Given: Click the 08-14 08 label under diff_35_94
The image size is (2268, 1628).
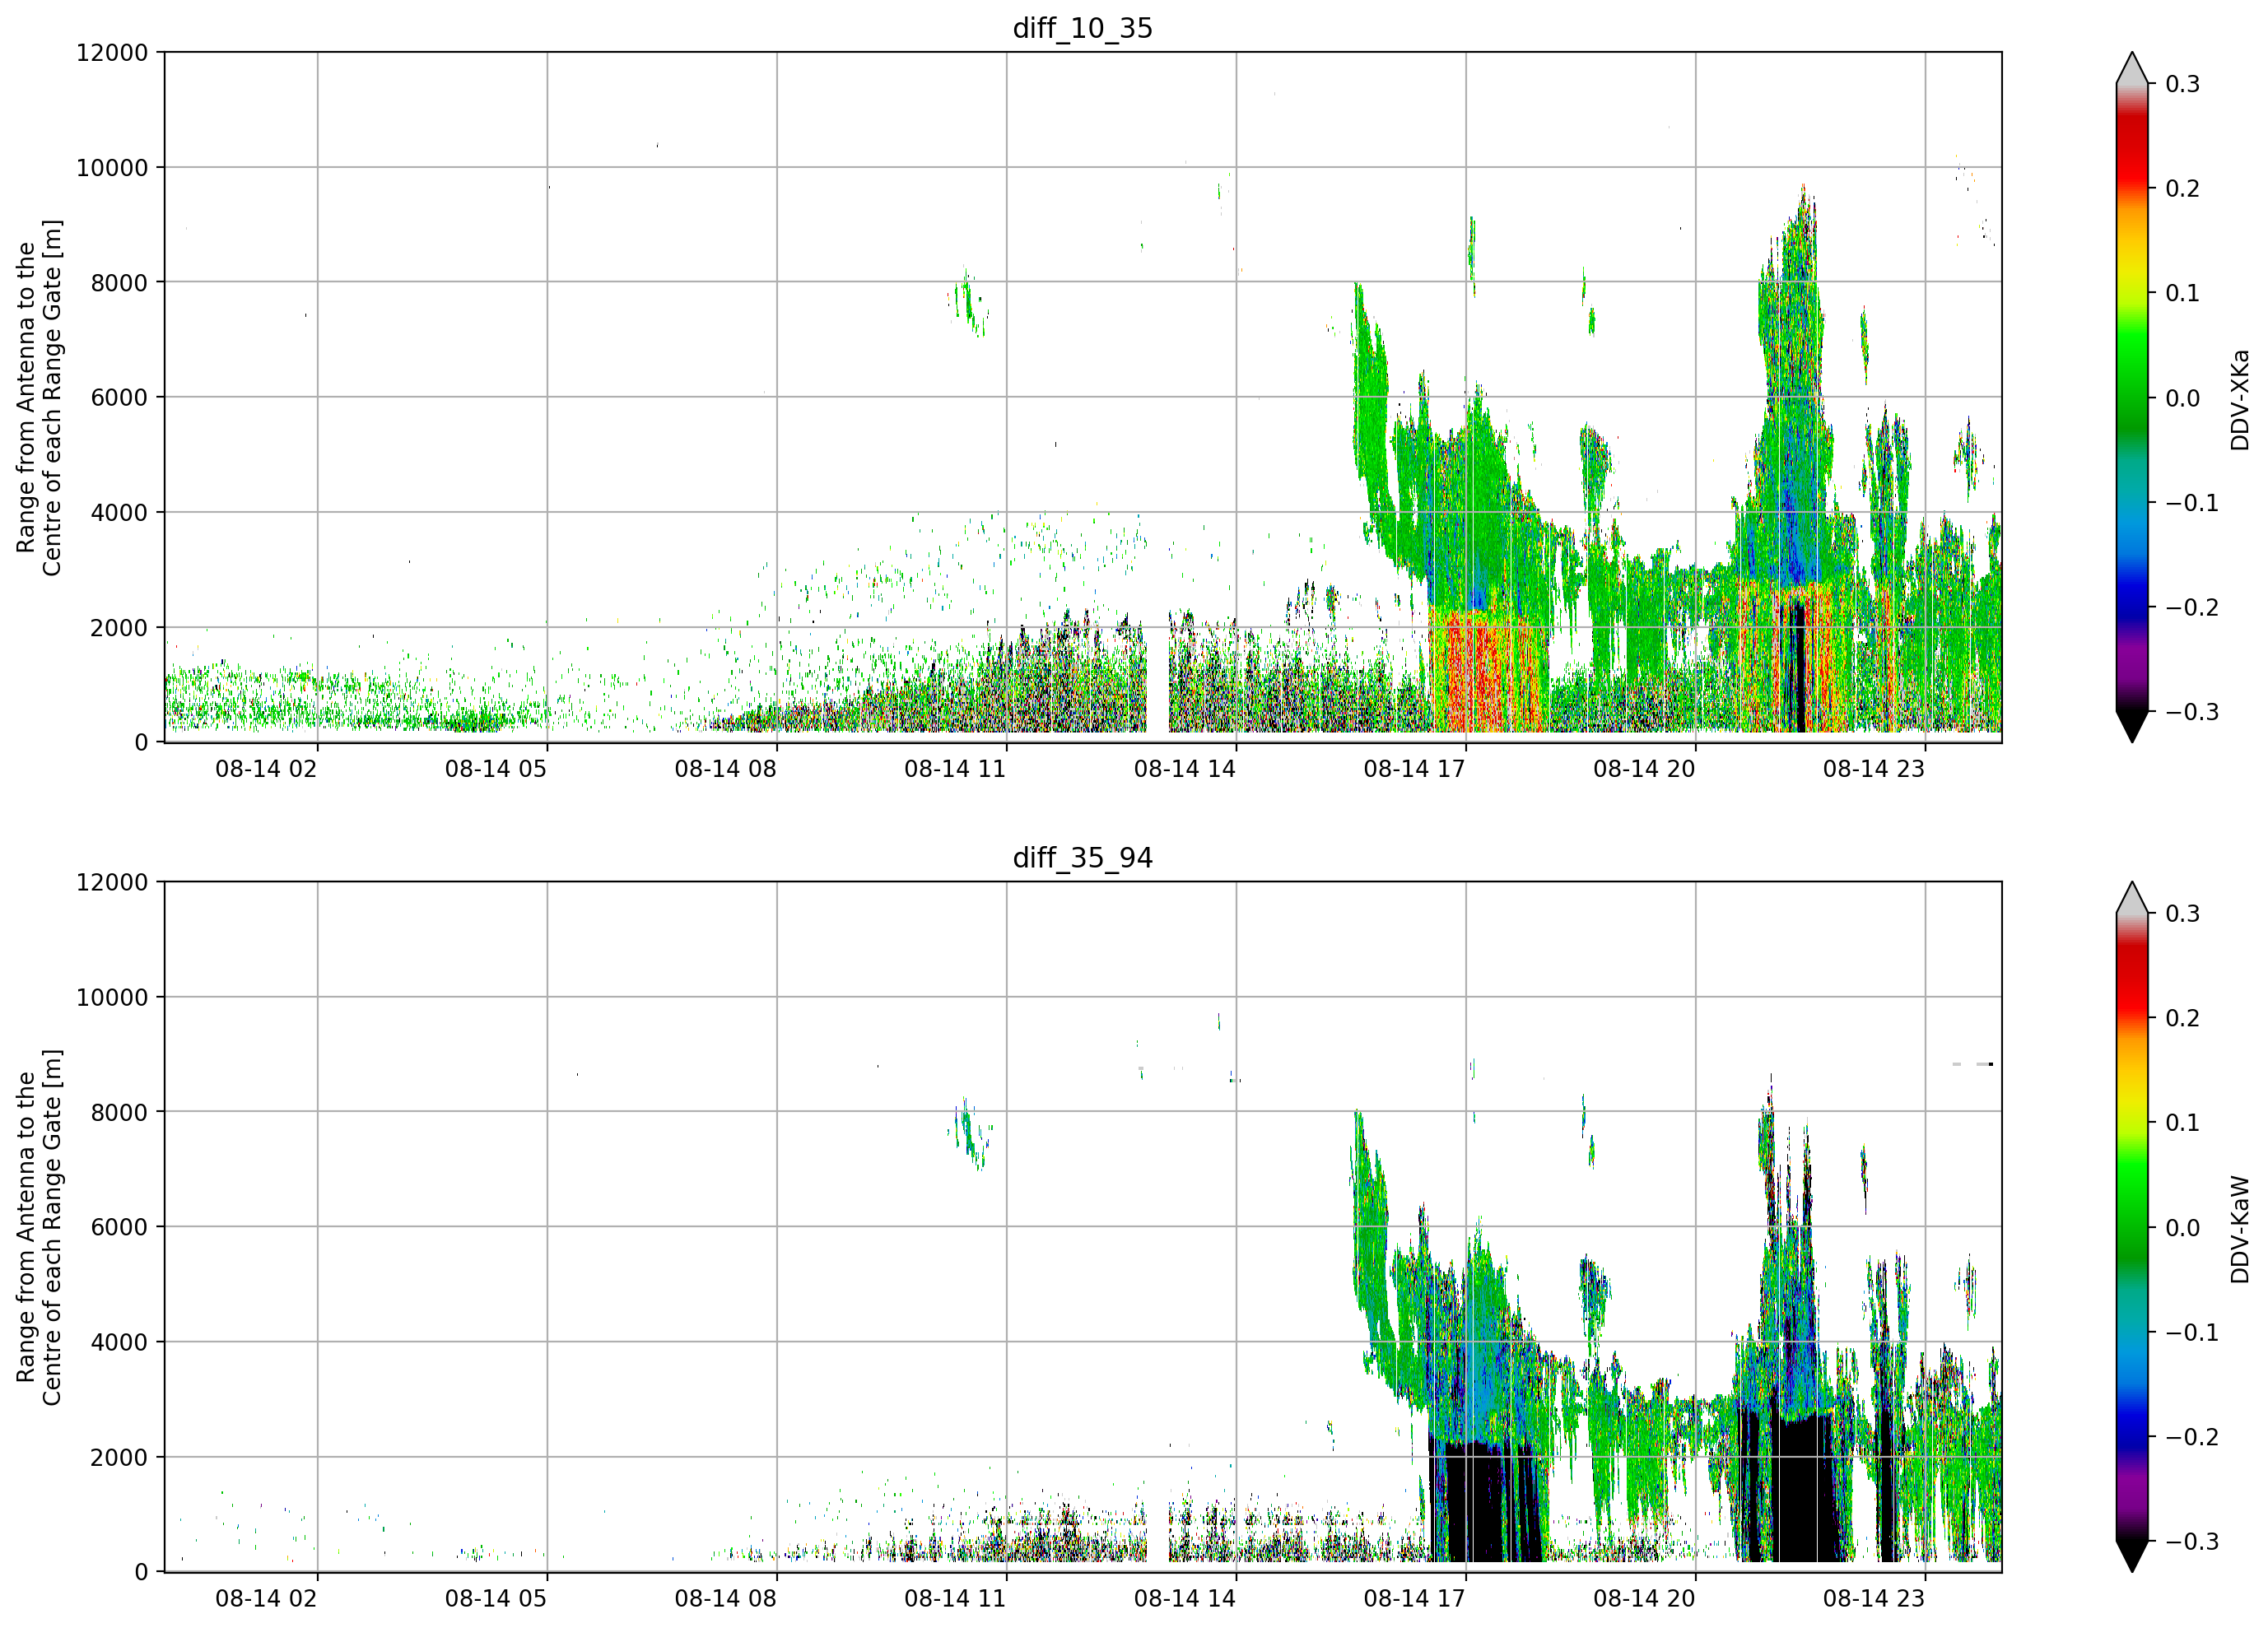Looking at the screenshot, I should tap(725, 1599).
